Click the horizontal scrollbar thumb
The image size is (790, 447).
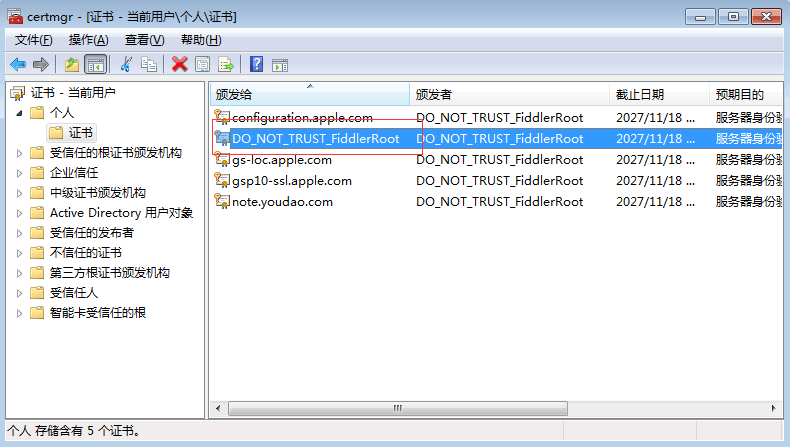tap(398, 408)
